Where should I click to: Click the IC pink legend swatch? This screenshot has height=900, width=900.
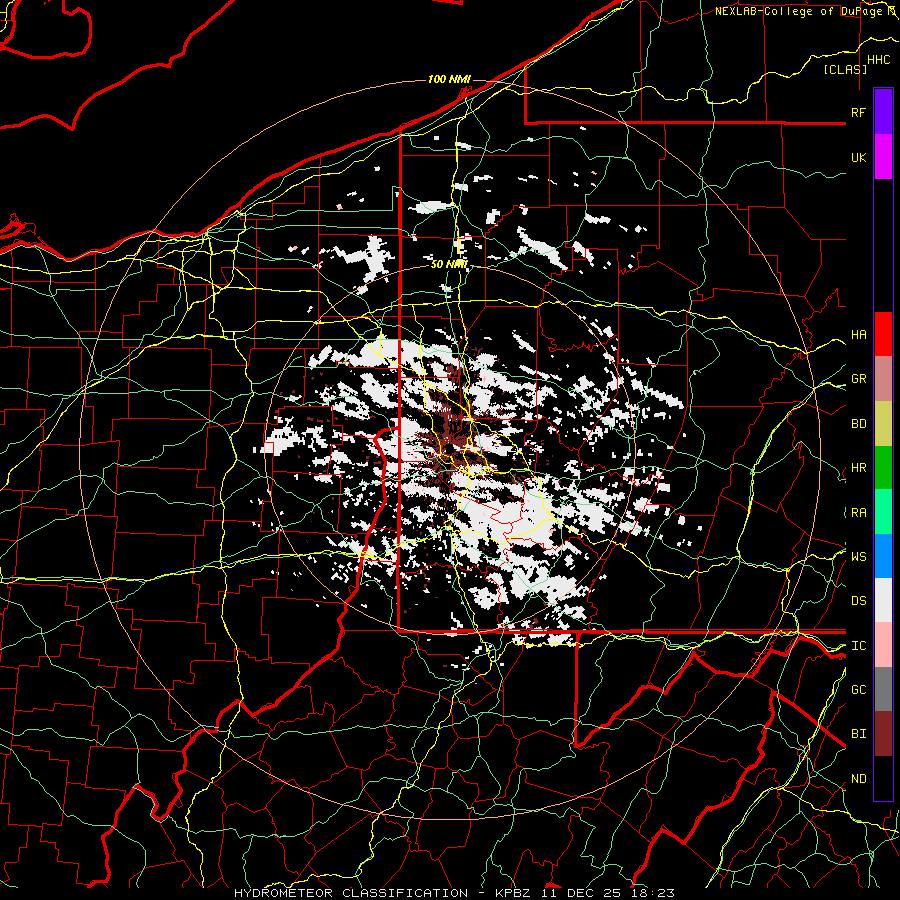[x=883, y=645]
